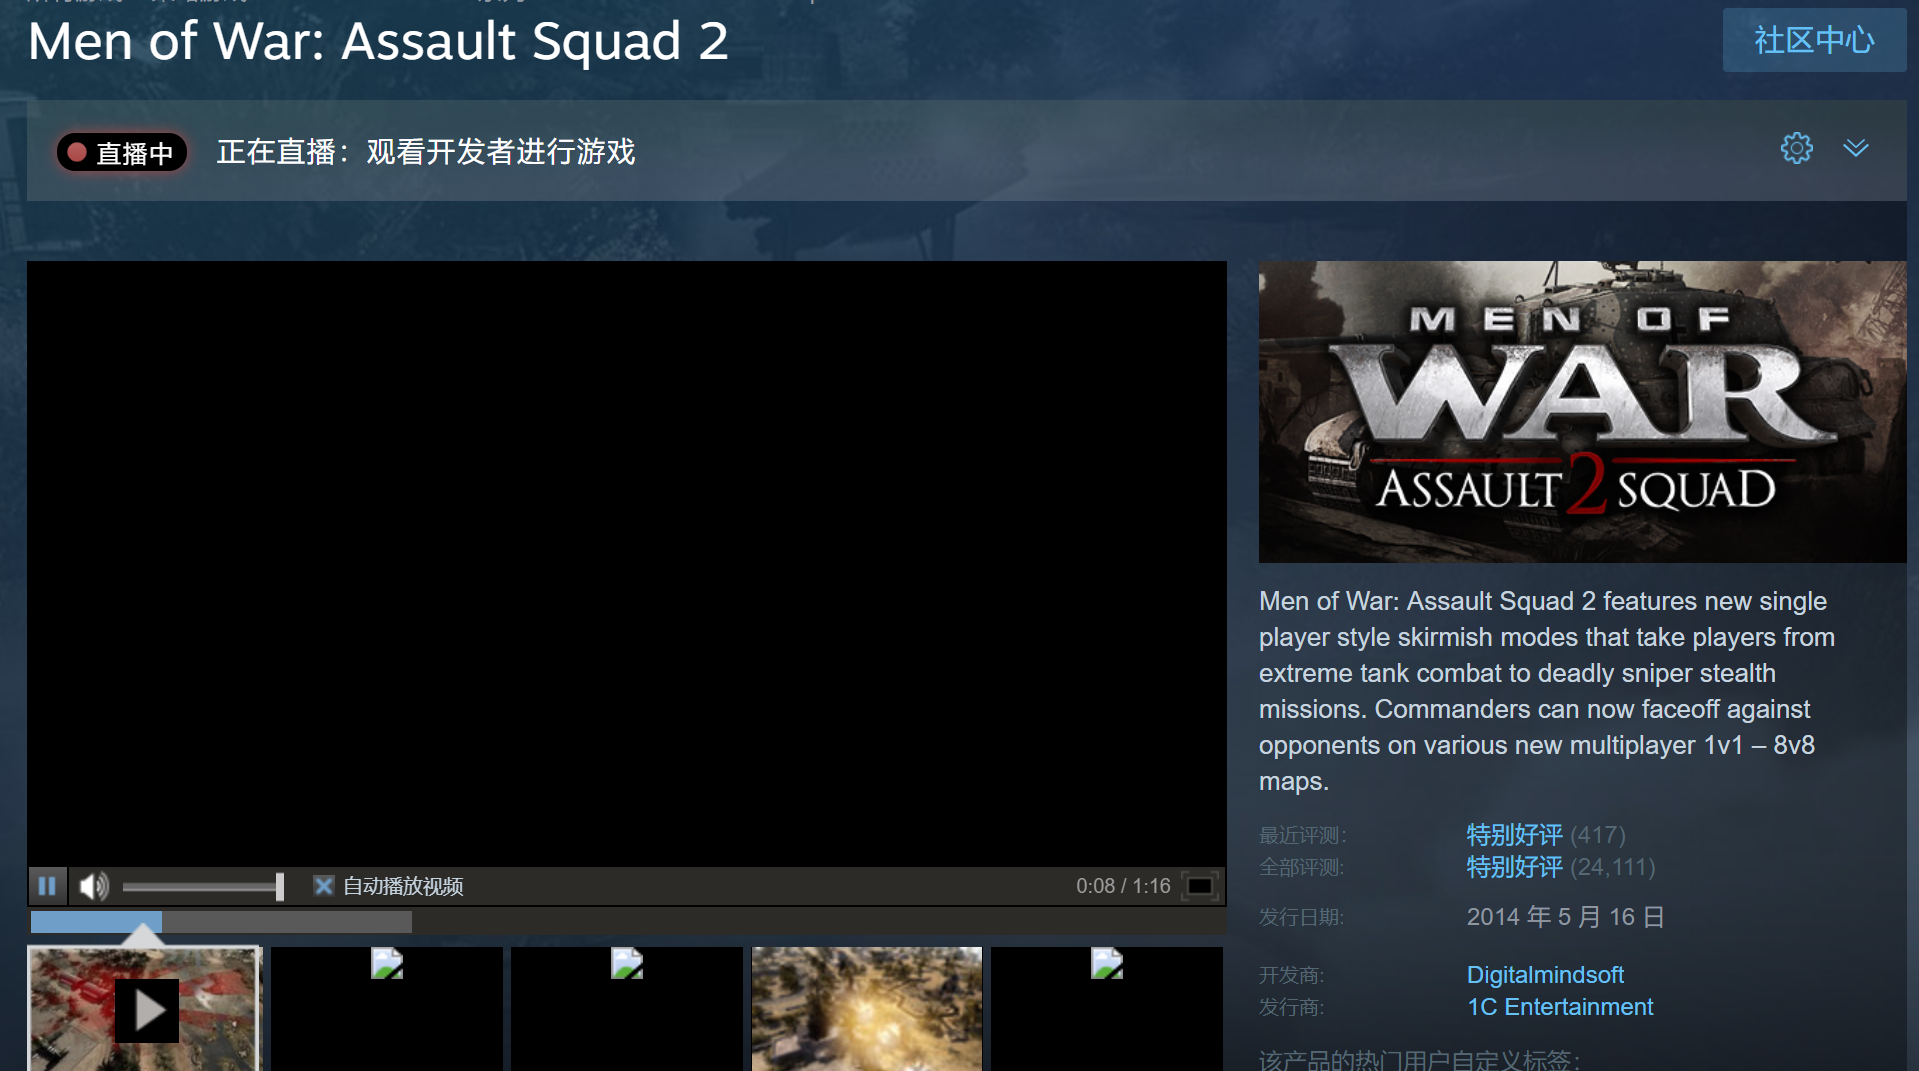
Task: Mute the video volume speaker icon
Action: [x=94, y=886]
